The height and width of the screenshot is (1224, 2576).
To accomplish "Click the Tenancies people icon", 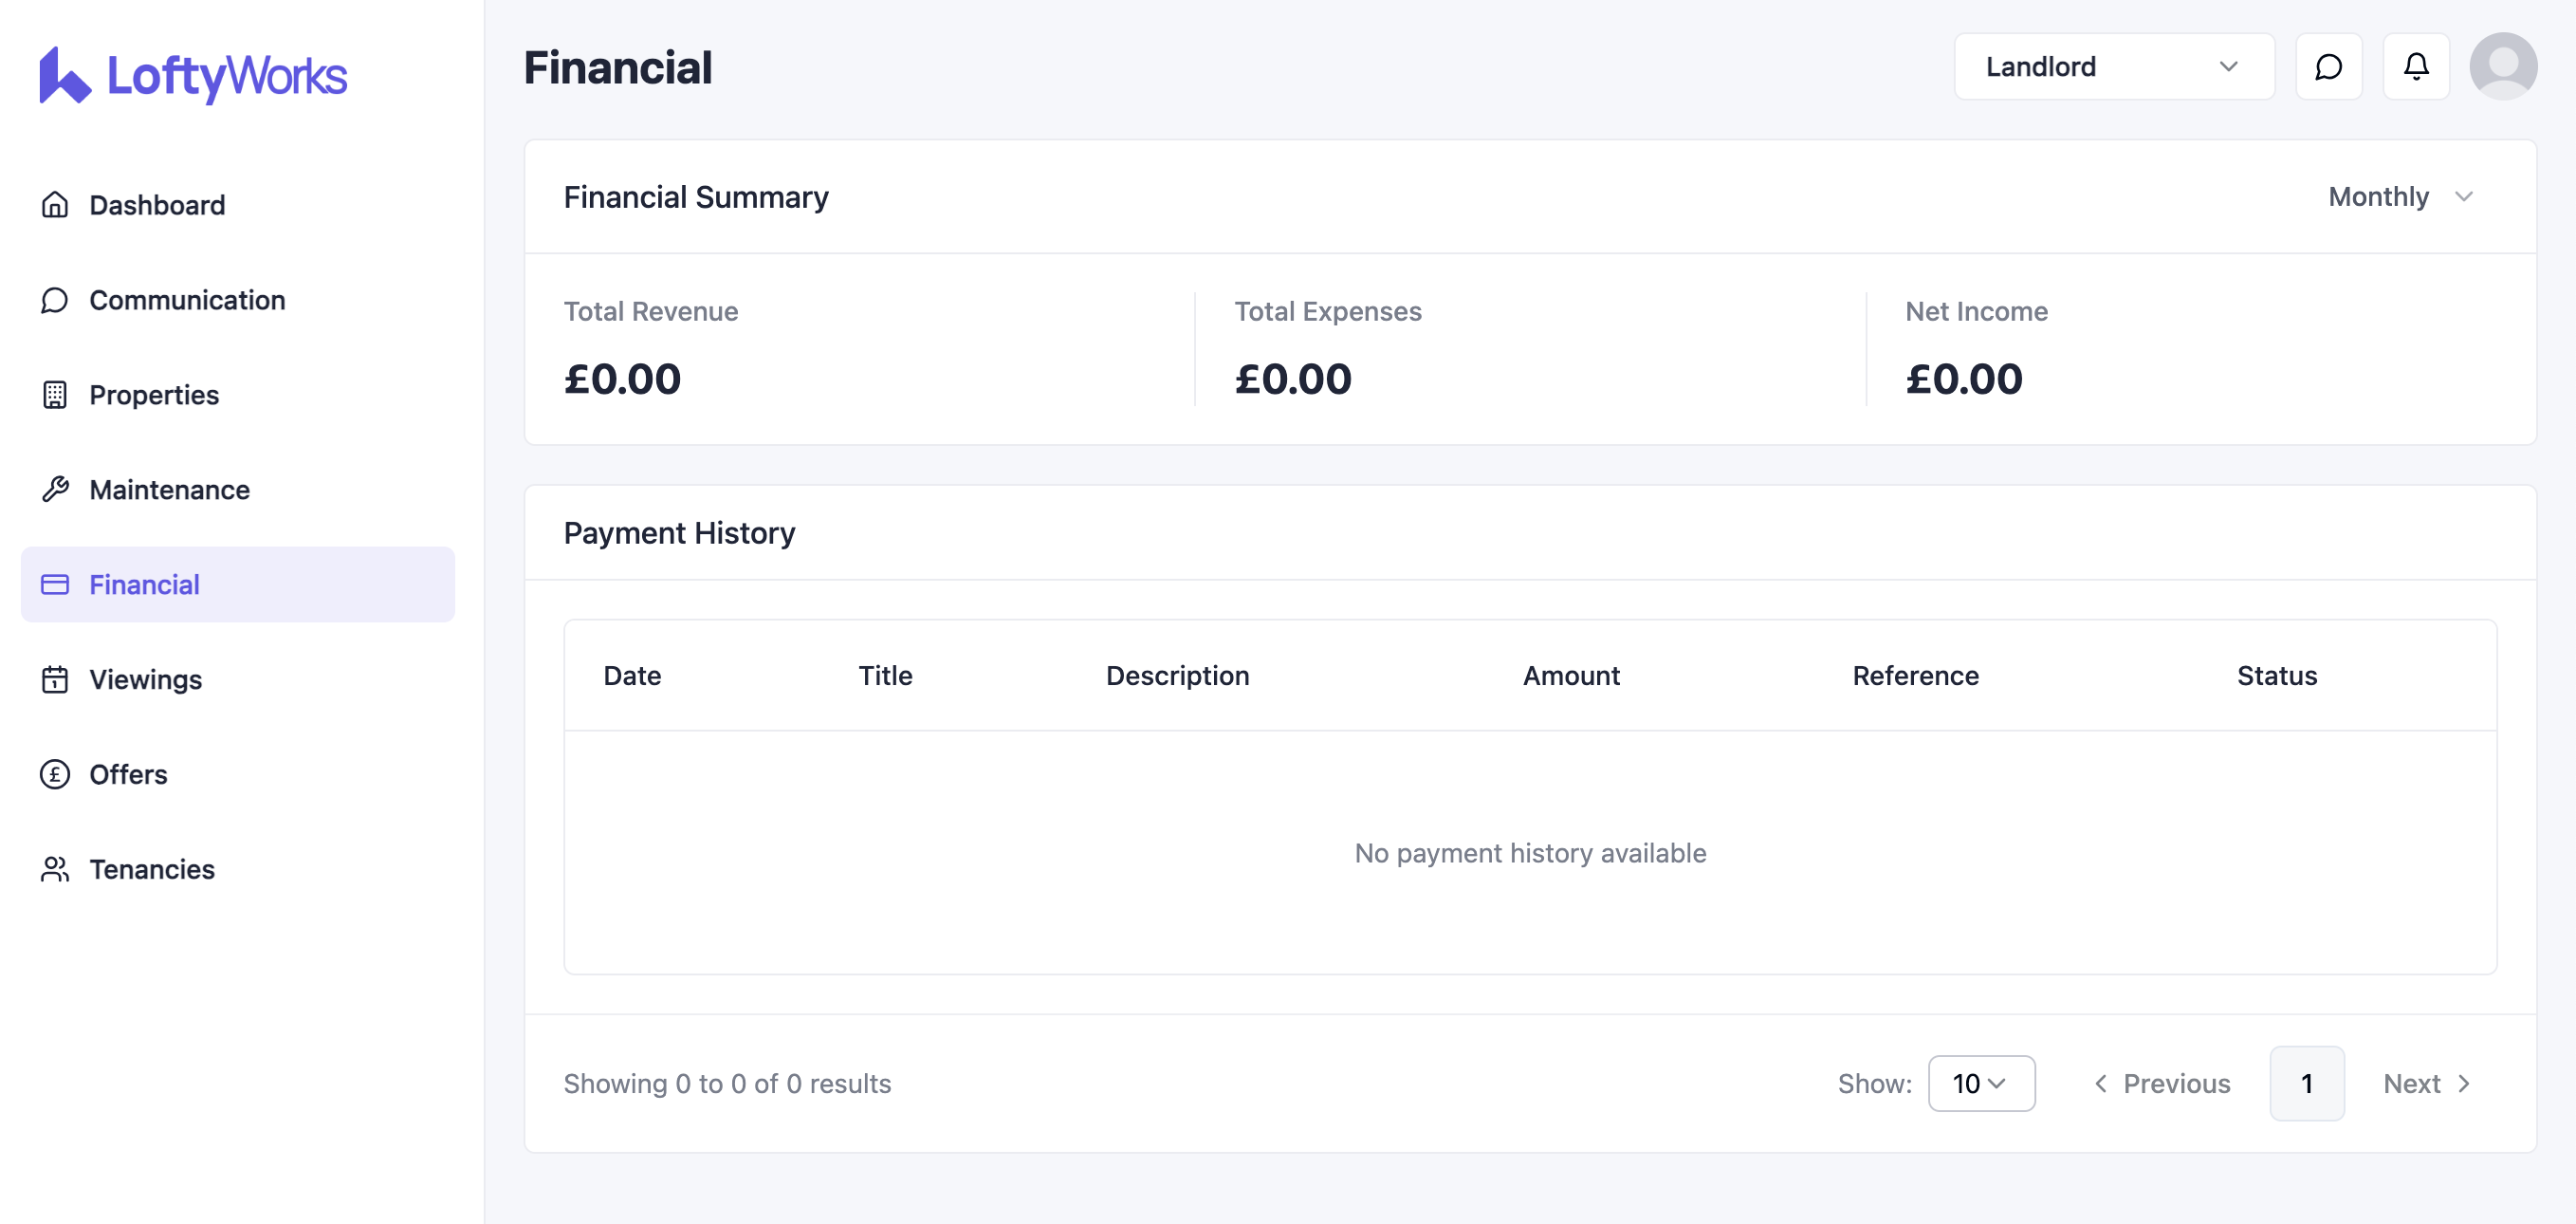I will pyautogui.click(x=55, y=869).
